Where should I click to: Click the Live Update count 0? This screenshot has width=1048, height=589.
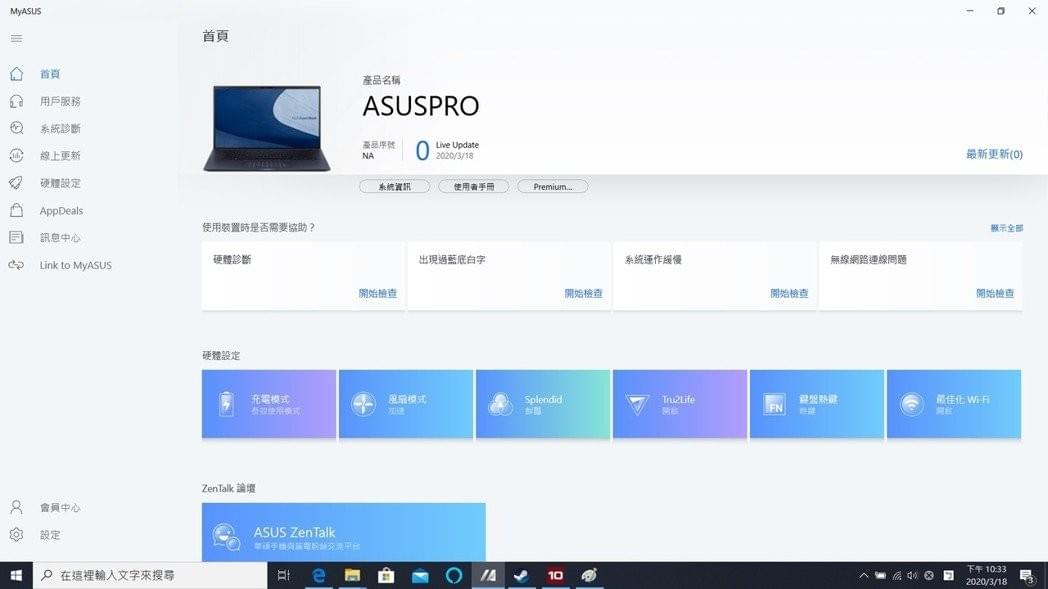(422, 150)
